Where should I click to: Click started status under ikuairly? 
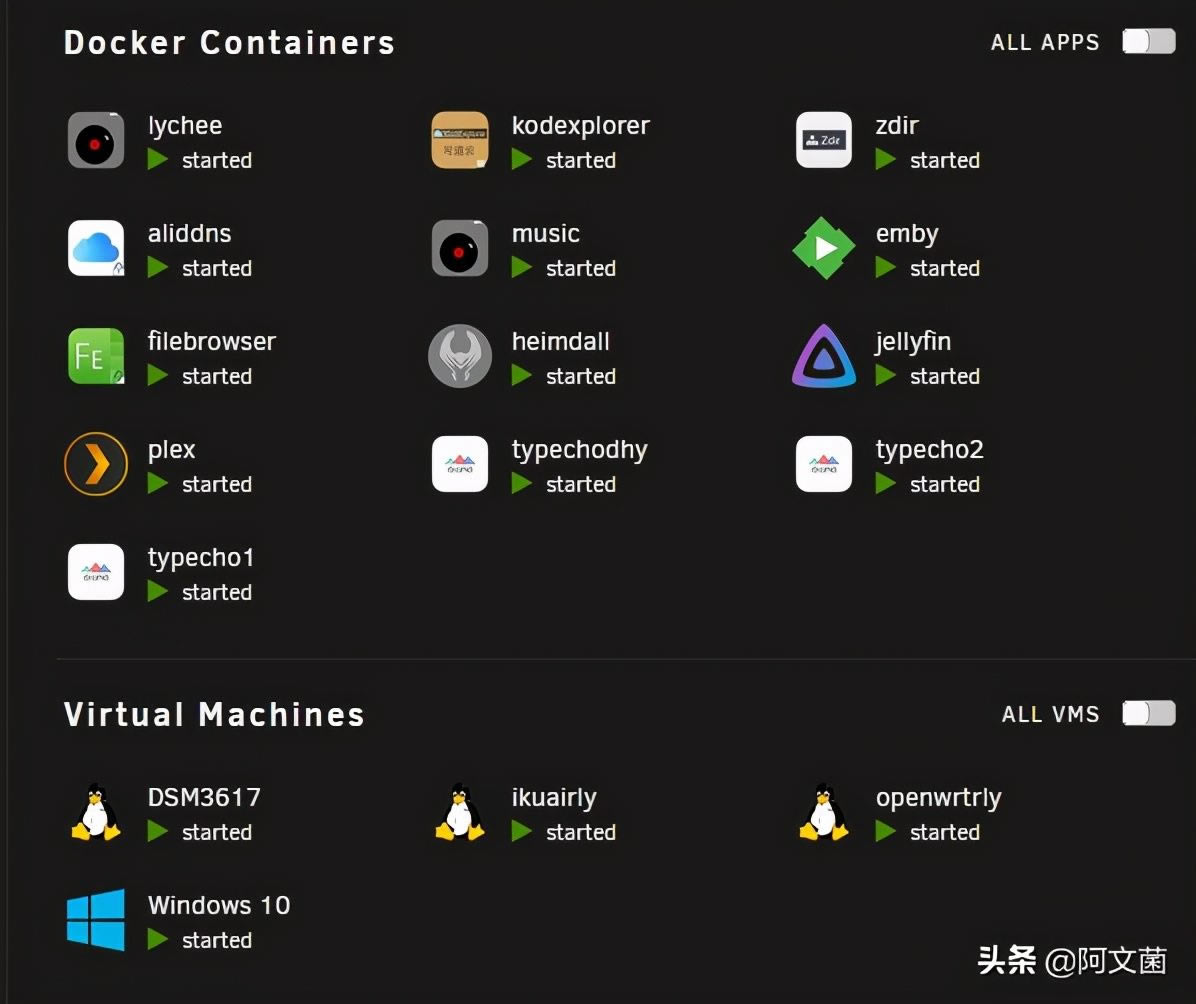click(x=580, y=832)
